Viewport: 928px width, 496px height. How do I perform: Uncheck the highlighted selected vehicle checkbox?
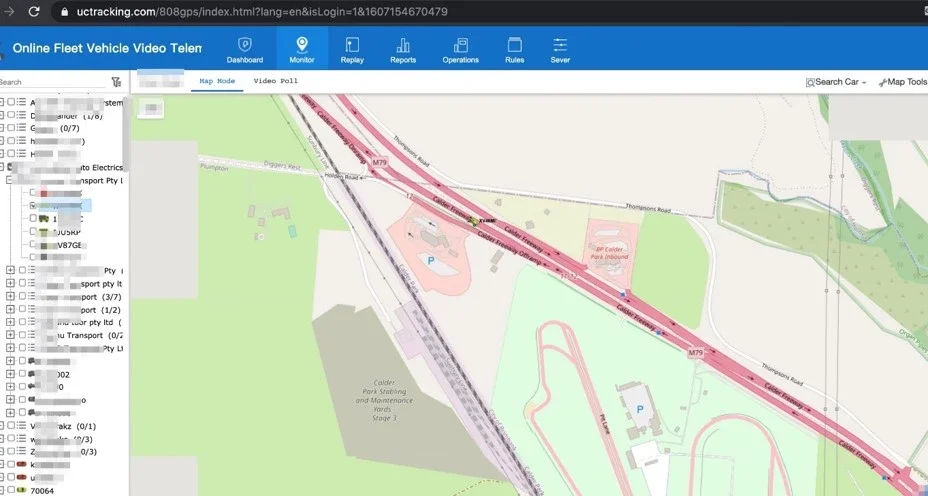click(x=33, y=205)
